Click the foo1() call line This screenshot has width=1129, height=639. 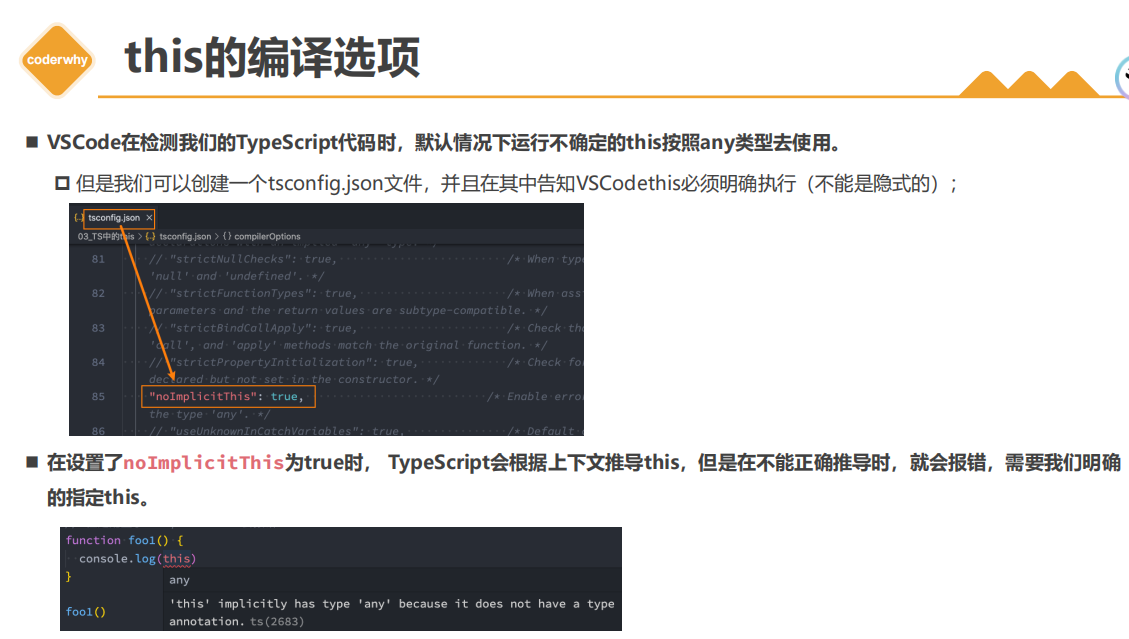coord(86,612)
